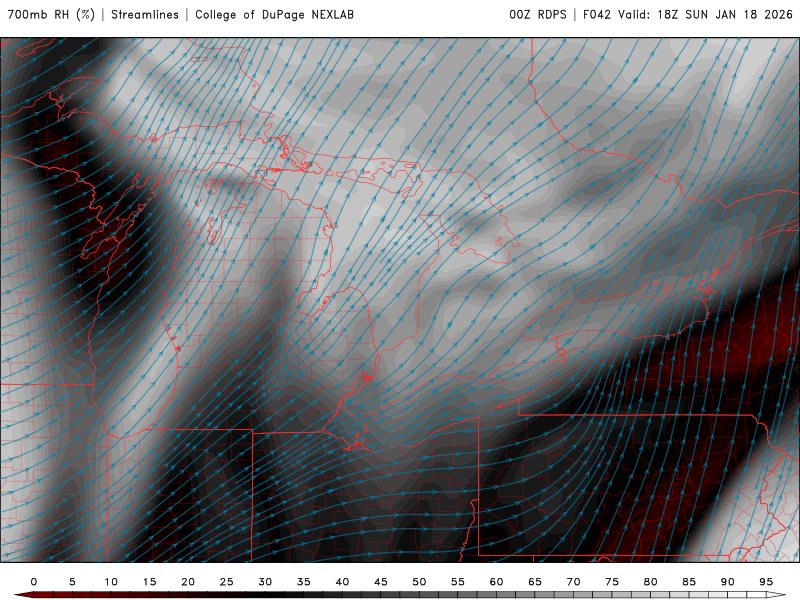The image size is (800, 600).
Task: Select the "F042" forecast hour text
Action: click(596, 15)
